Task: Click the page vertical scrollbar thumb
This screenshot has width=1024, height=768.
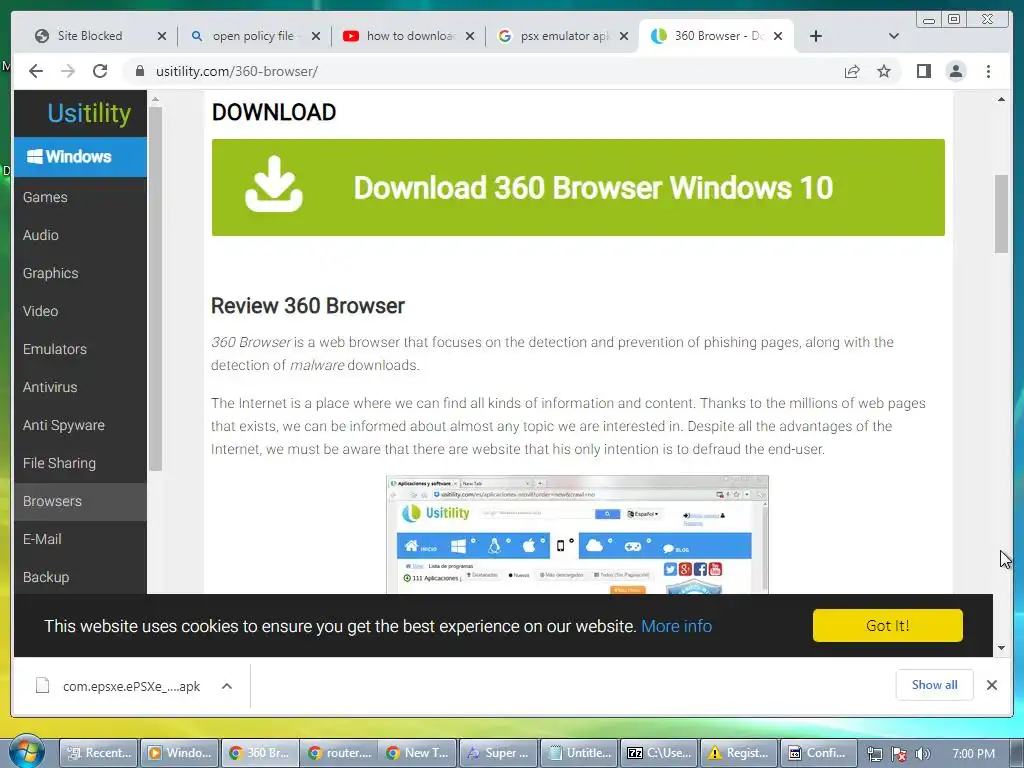Action: tap(1001, 214)
